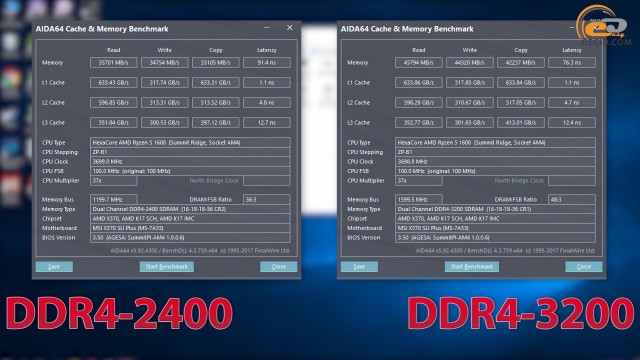Select L2 cache write 310.67 GB/s
This screenshot has height=360, width=640.
pyautogui.click(x=470, y=102)
